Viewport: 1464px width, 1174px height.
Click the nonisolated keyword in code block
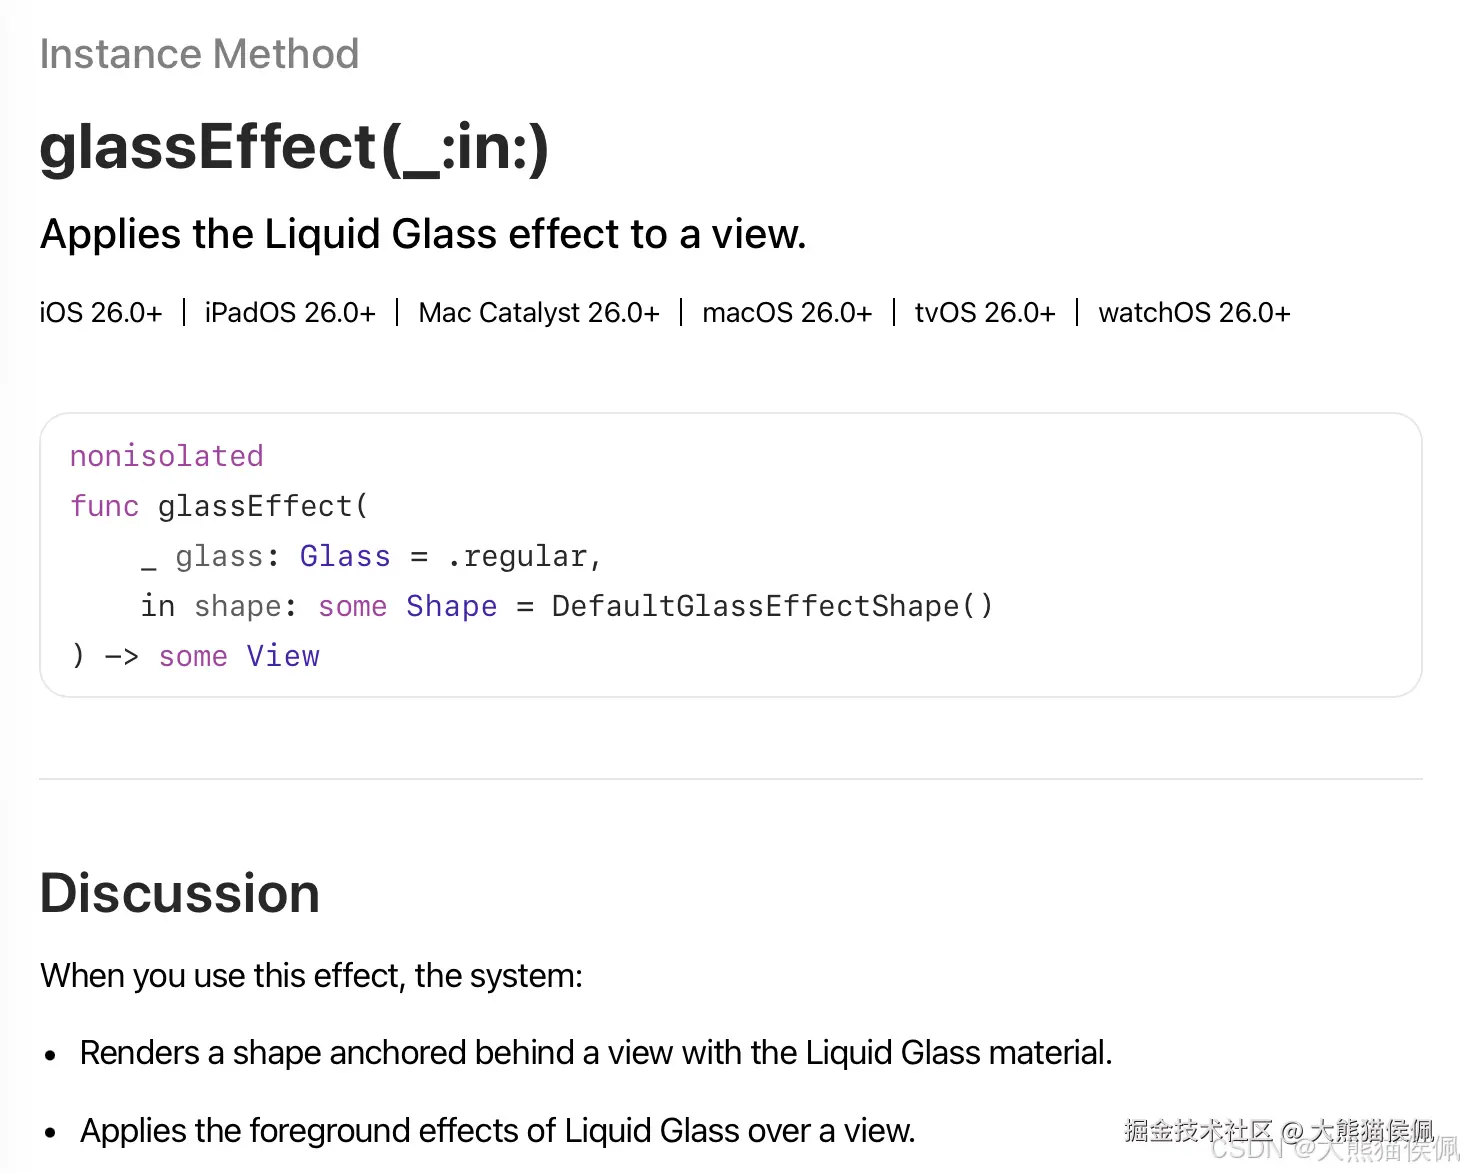[x=167, y=456]
